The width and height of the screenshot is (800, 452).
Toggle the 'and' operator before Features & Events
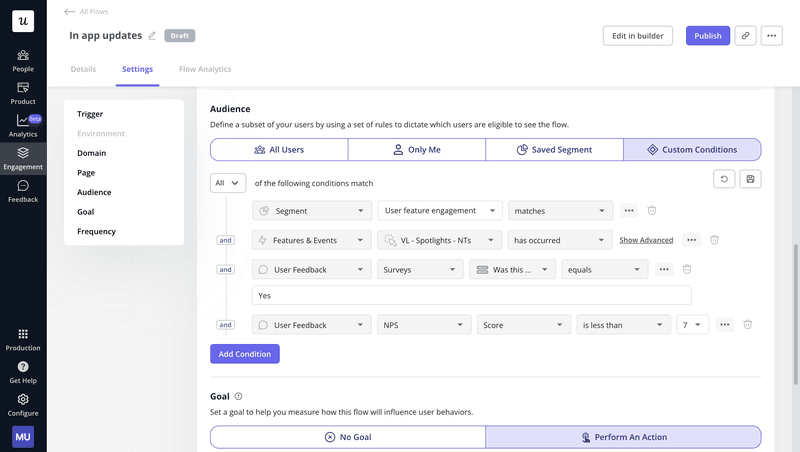click(226, 240)
